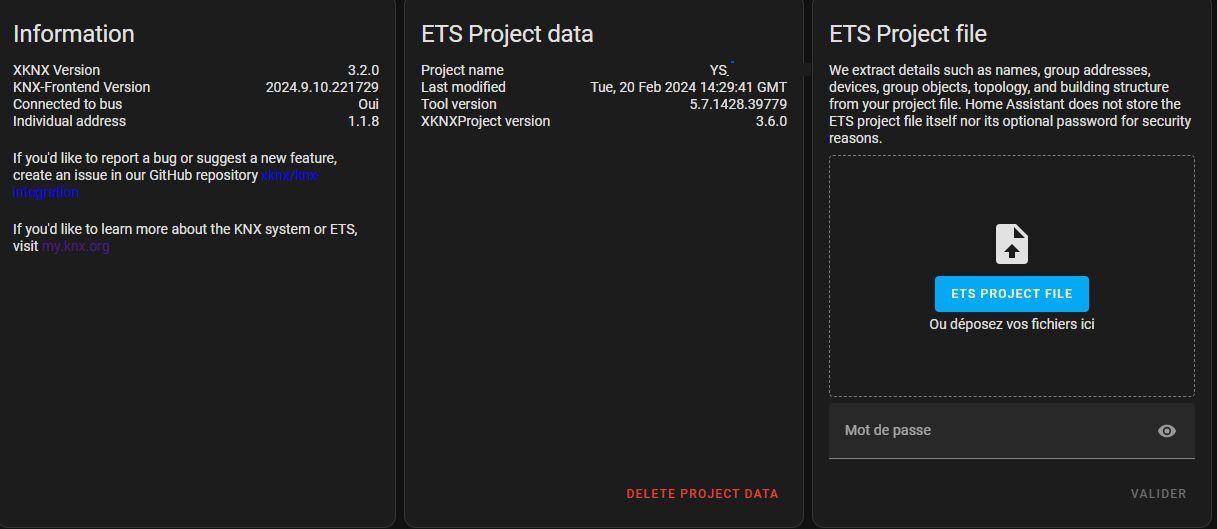
Task: Click the Last modified timestamp
Action: click(688, 87)
